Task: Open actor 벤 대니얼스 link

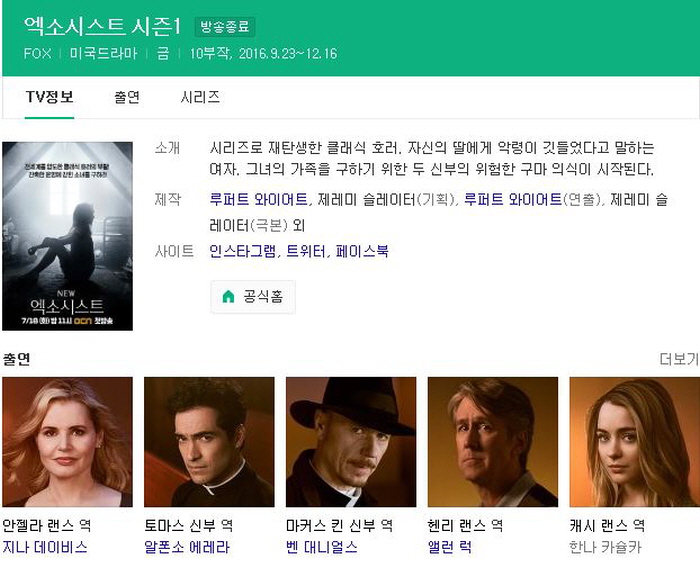Action: coord(322,547)
